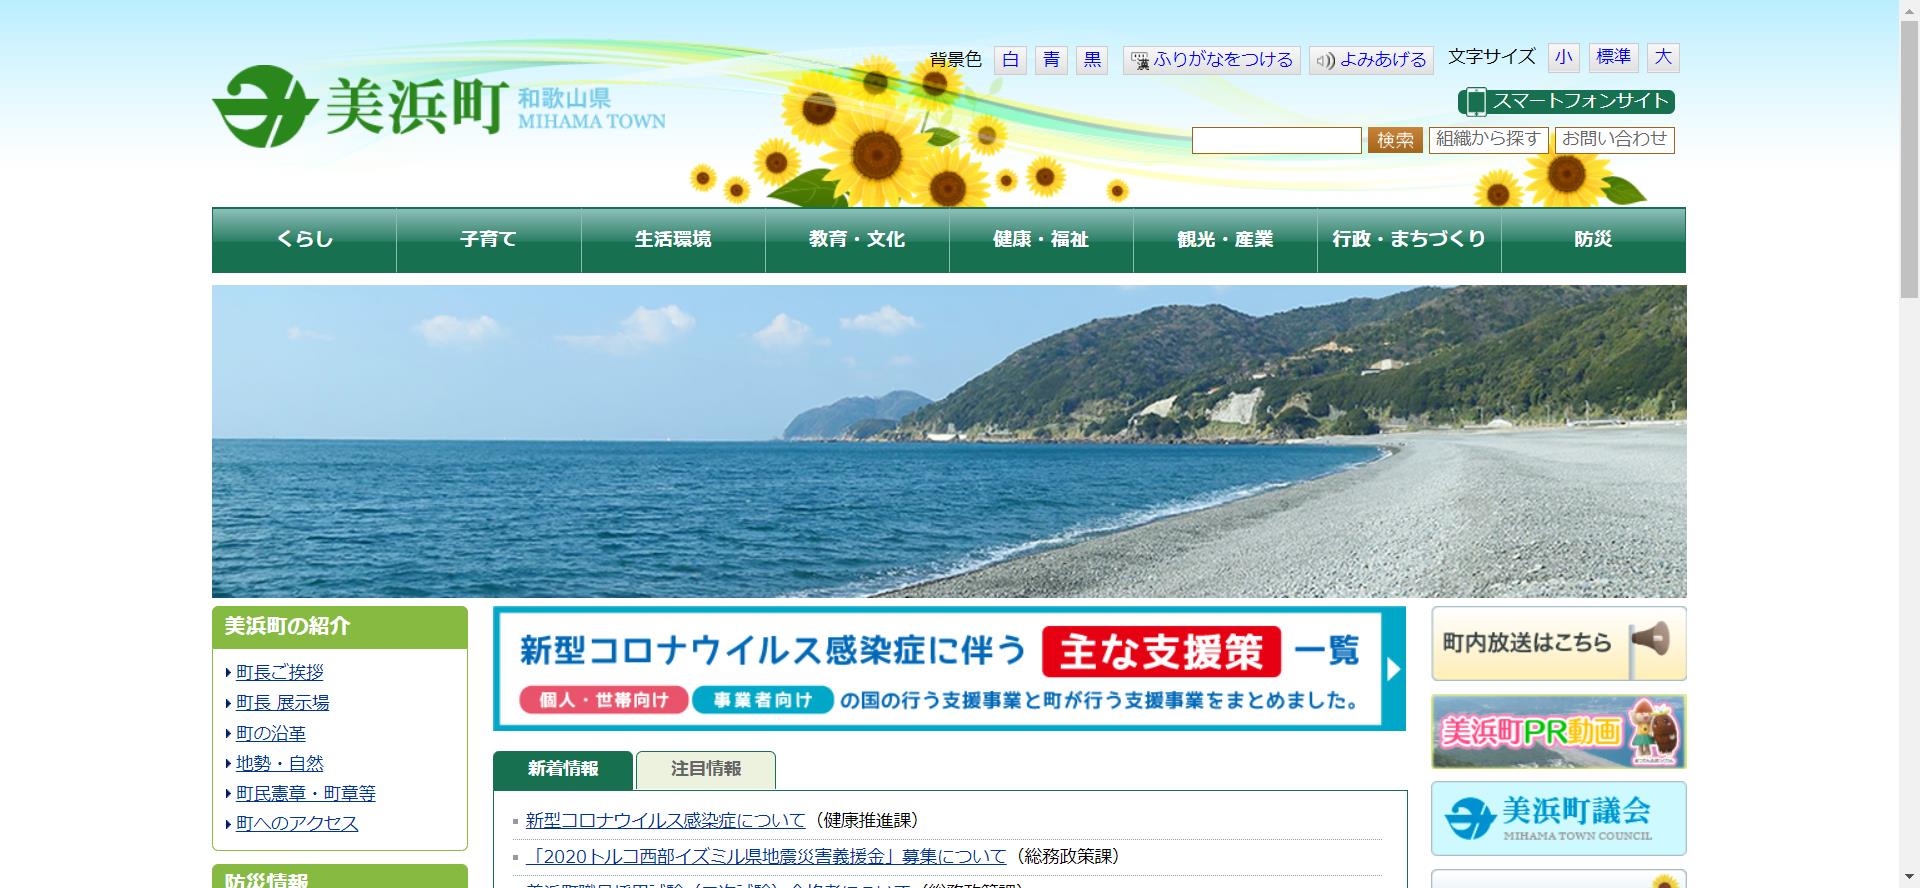Screen dimensions: 1920x888
Task: Open 組織から探す page
Action: (x=1488, y=140)
